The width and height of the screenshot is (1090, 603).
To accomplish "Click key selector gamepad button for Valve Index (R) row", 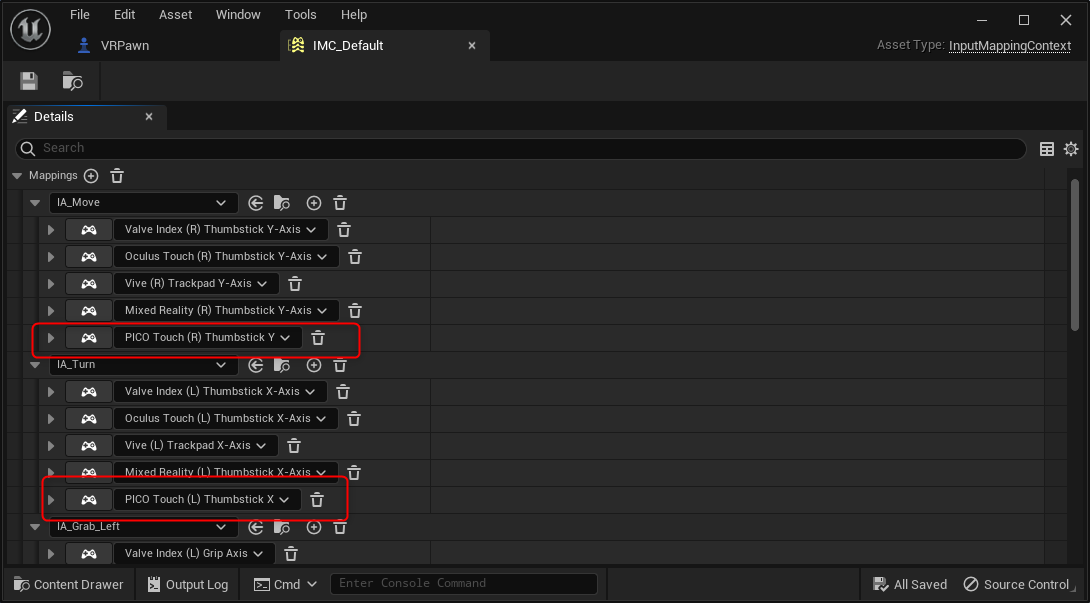I will 88,230.
